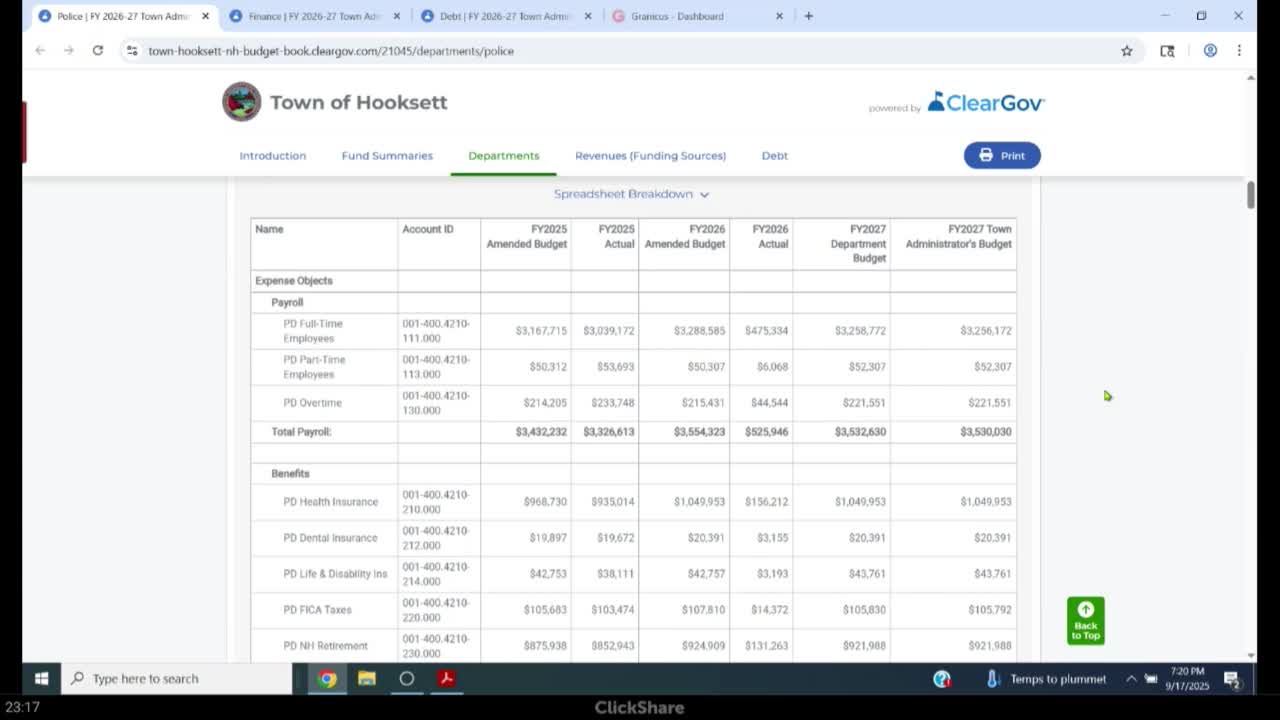Click the media/search side panel icon
Screen dimensions: 1280x720
1167,51
